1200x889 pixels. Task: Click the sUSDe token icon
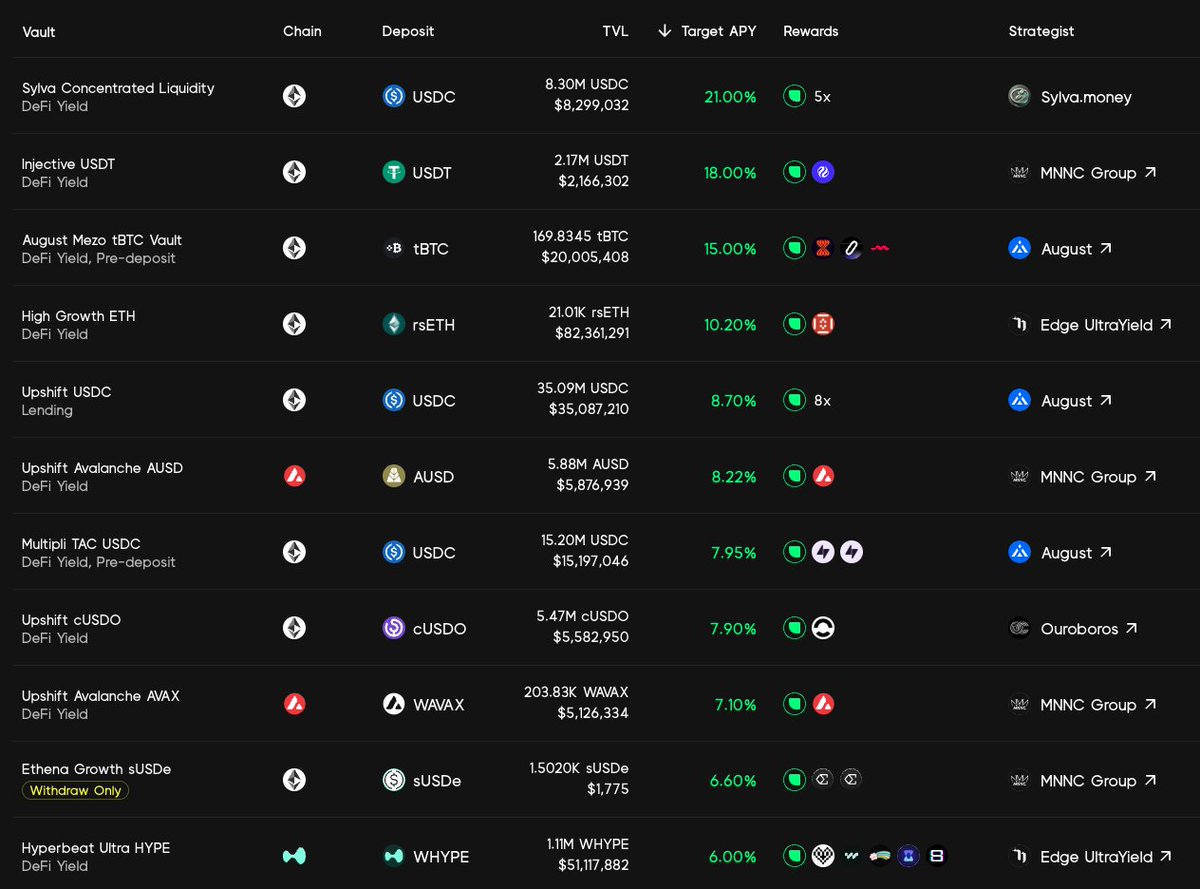tap(394, 780)
